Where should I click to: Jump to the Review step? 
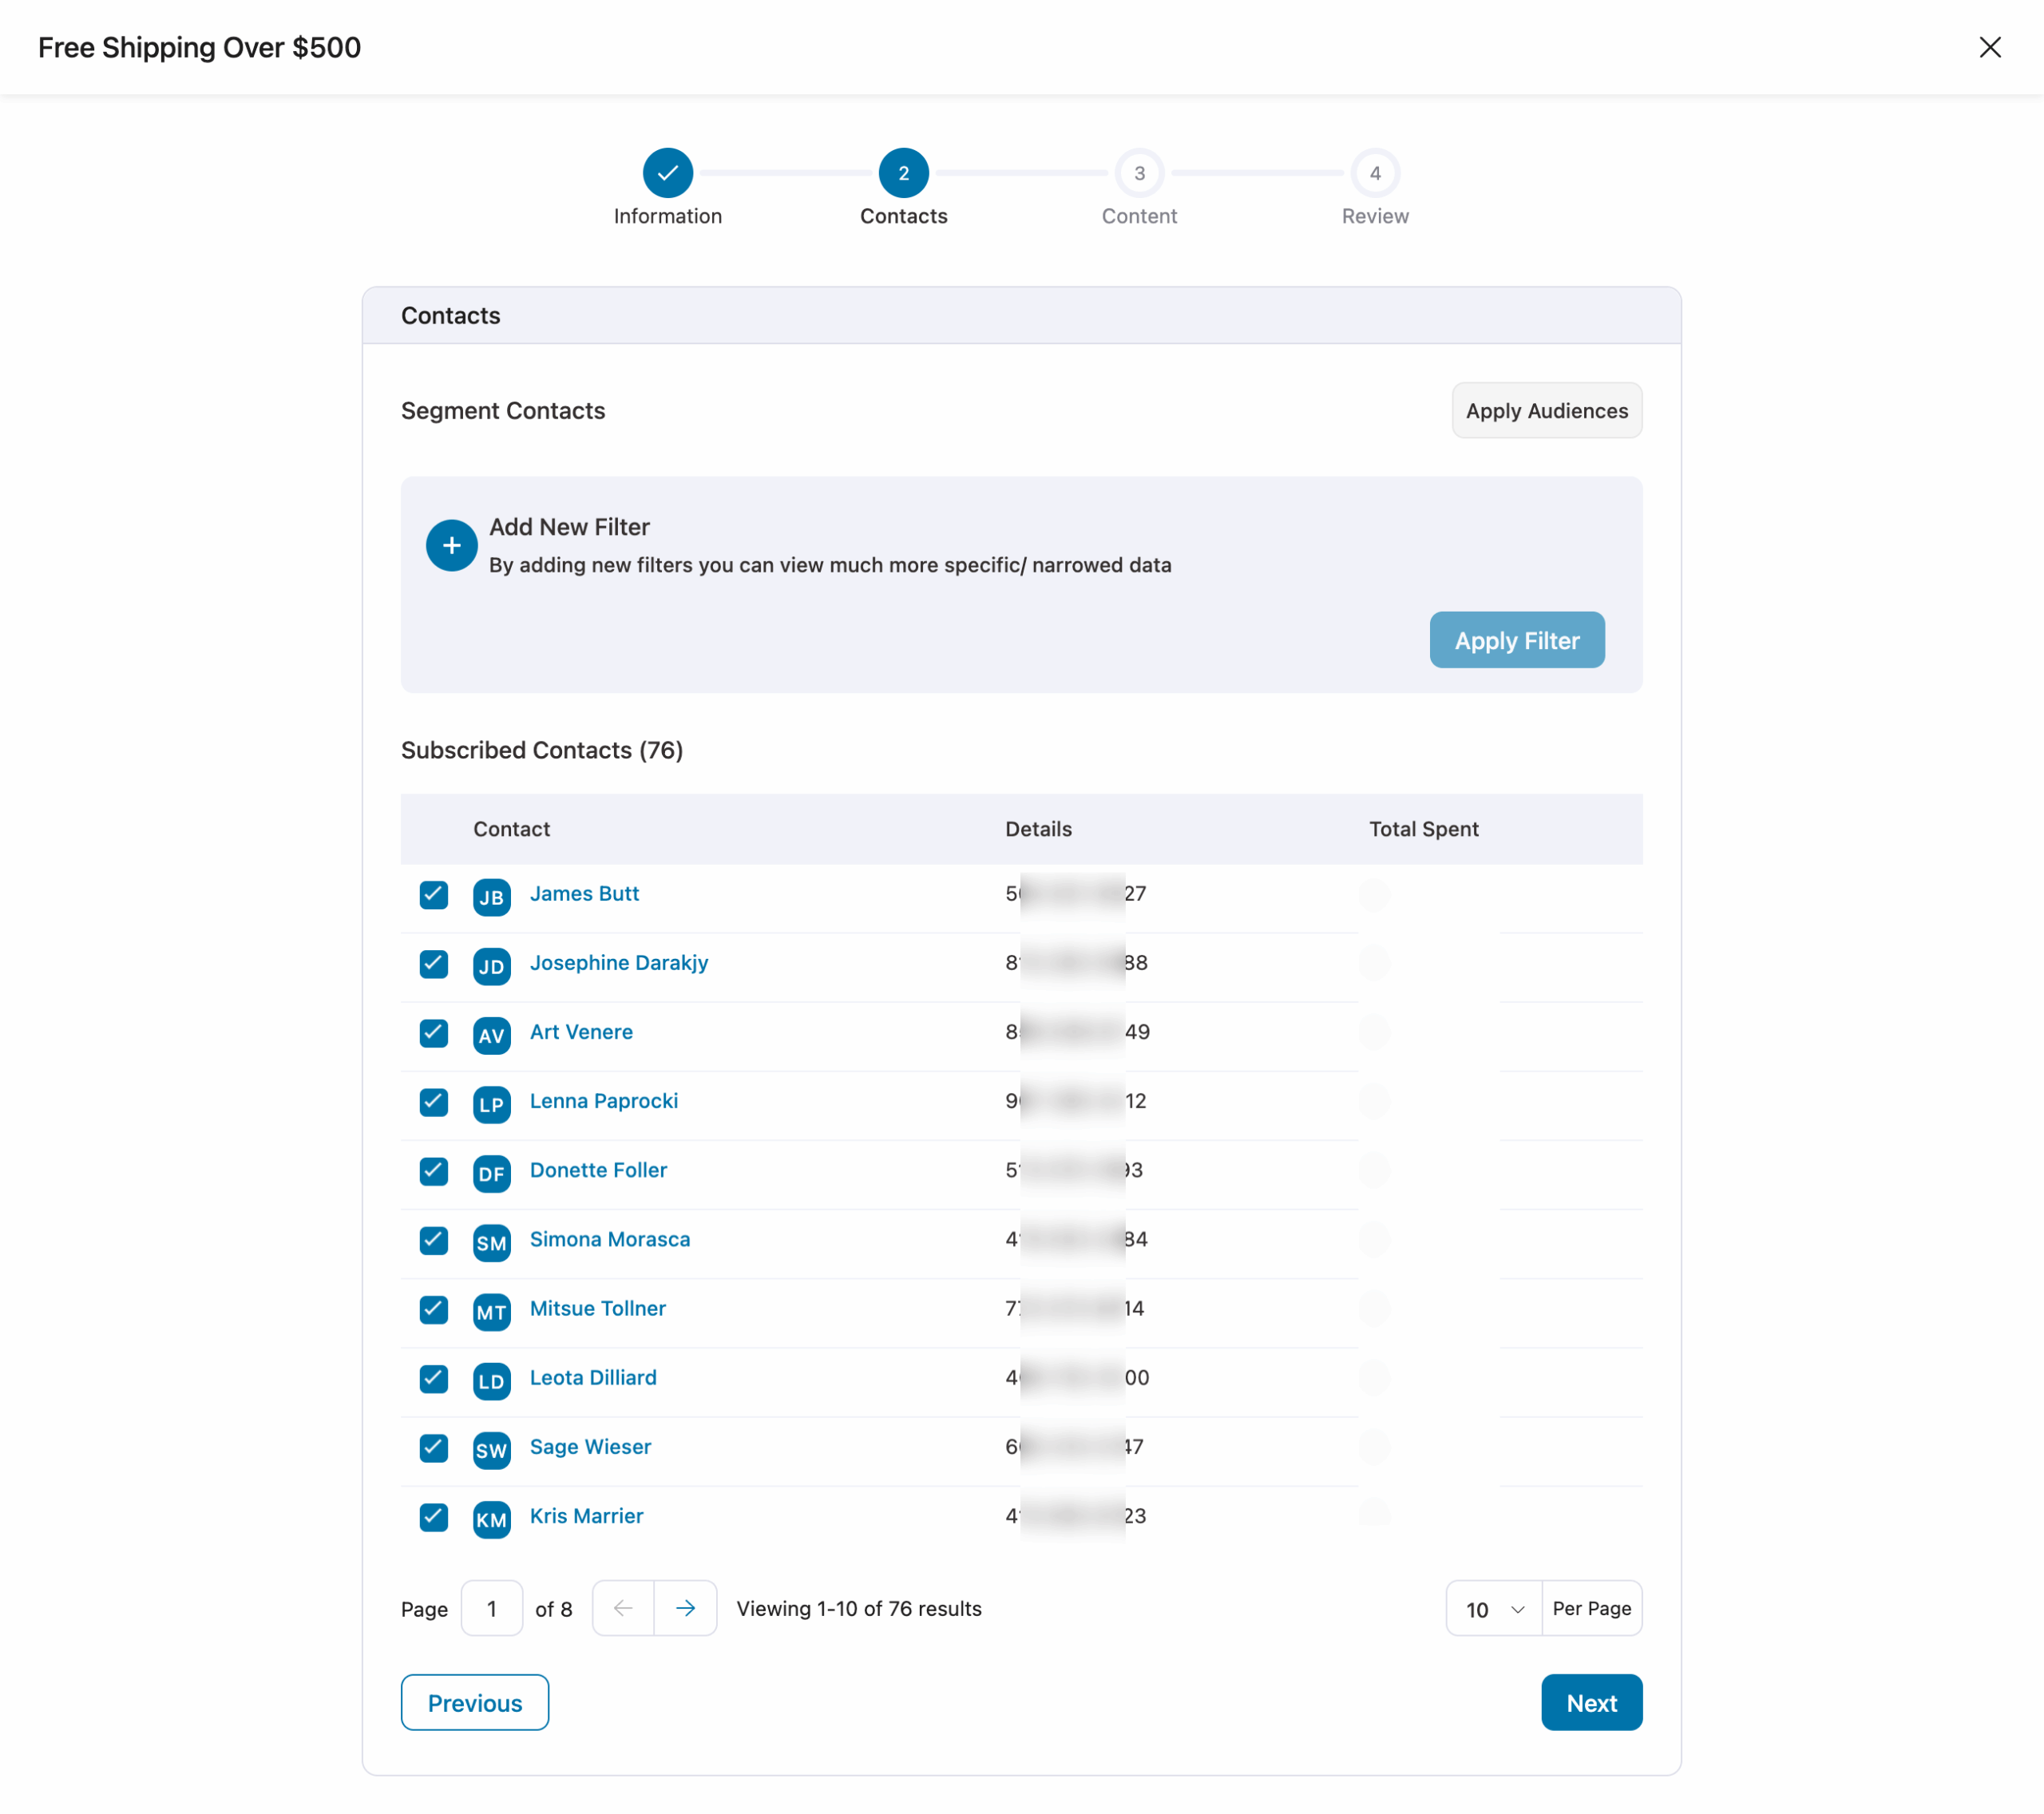pyautogui.click(x=1375, y=172)
